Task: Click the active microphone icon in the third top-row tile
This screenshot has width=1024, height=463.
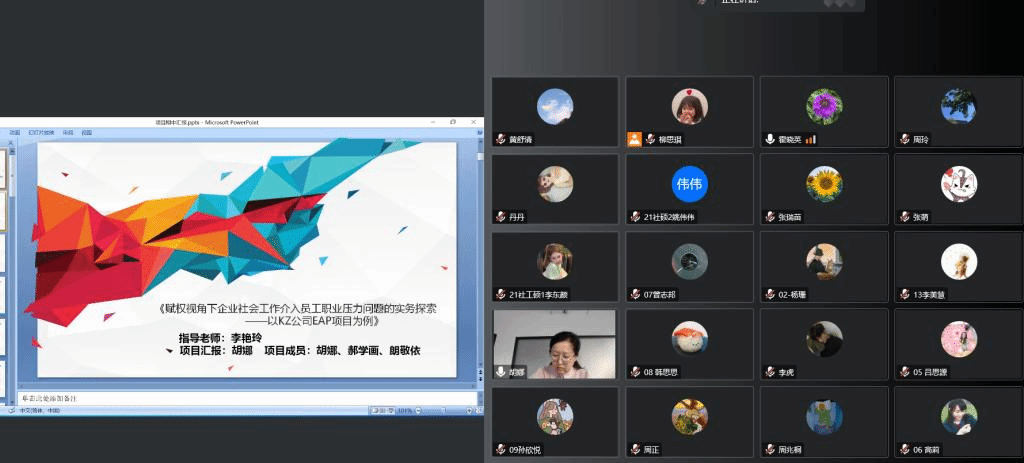Action: click(769, 140)
